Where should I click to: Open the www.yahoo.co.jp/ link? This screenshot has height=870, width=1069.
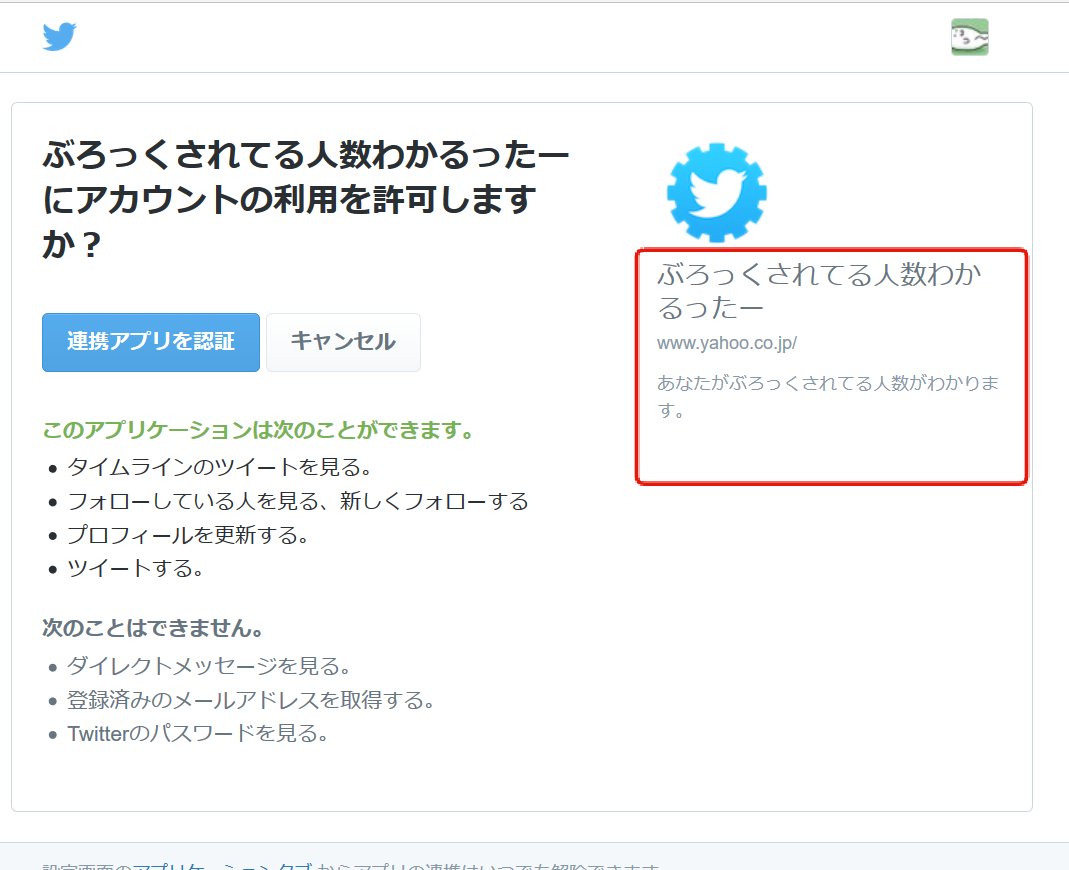[727, 343]
